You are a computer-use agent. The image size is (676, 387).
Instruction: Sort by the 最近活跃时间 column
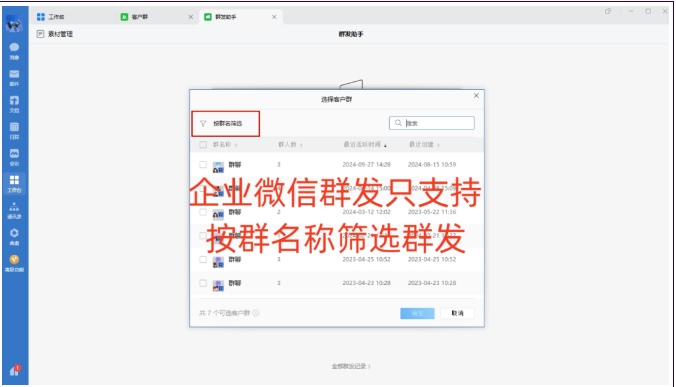tap(365, 145)
